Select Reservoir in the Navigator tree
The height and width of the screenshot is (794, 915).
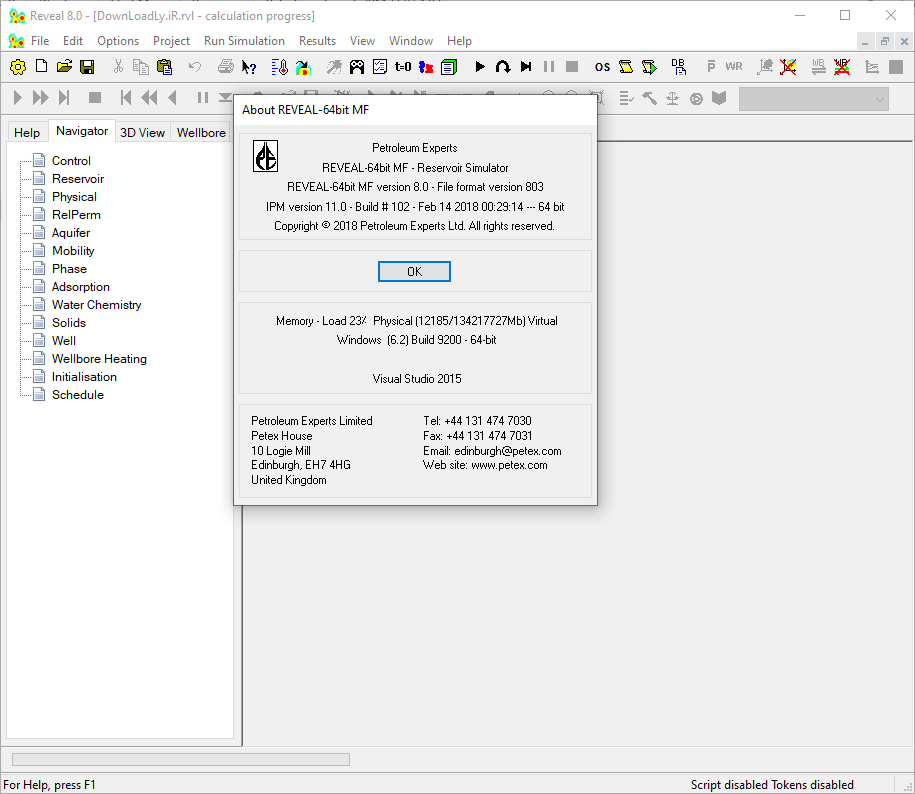point(78,179)
